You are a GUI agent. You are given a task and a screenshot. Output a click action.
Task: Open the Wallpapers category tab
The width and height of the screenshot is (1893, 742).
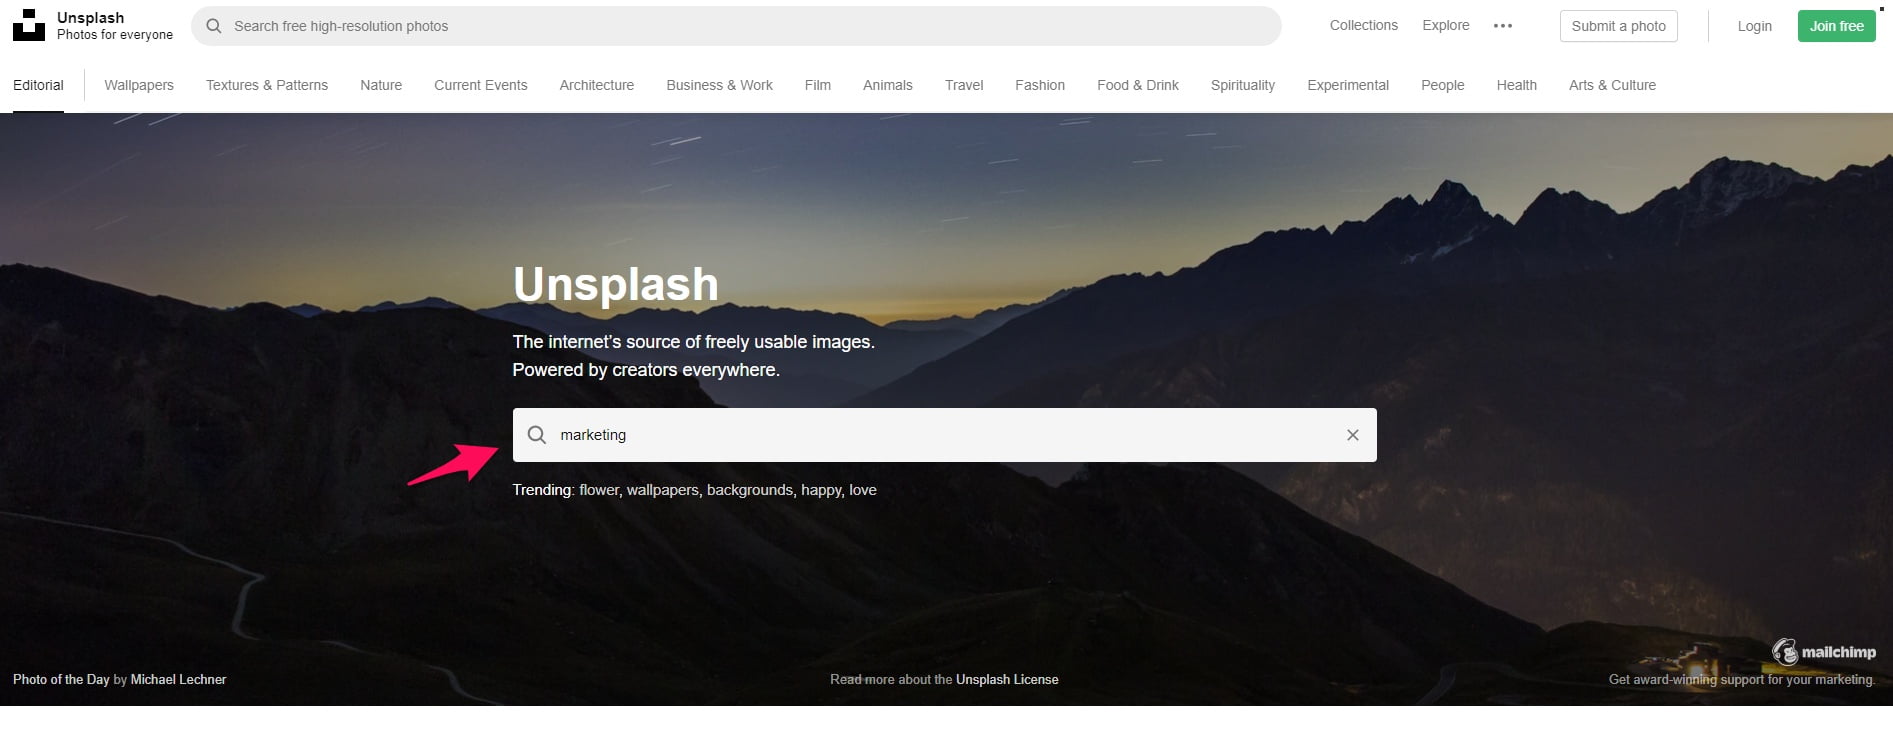coord(139,85)
